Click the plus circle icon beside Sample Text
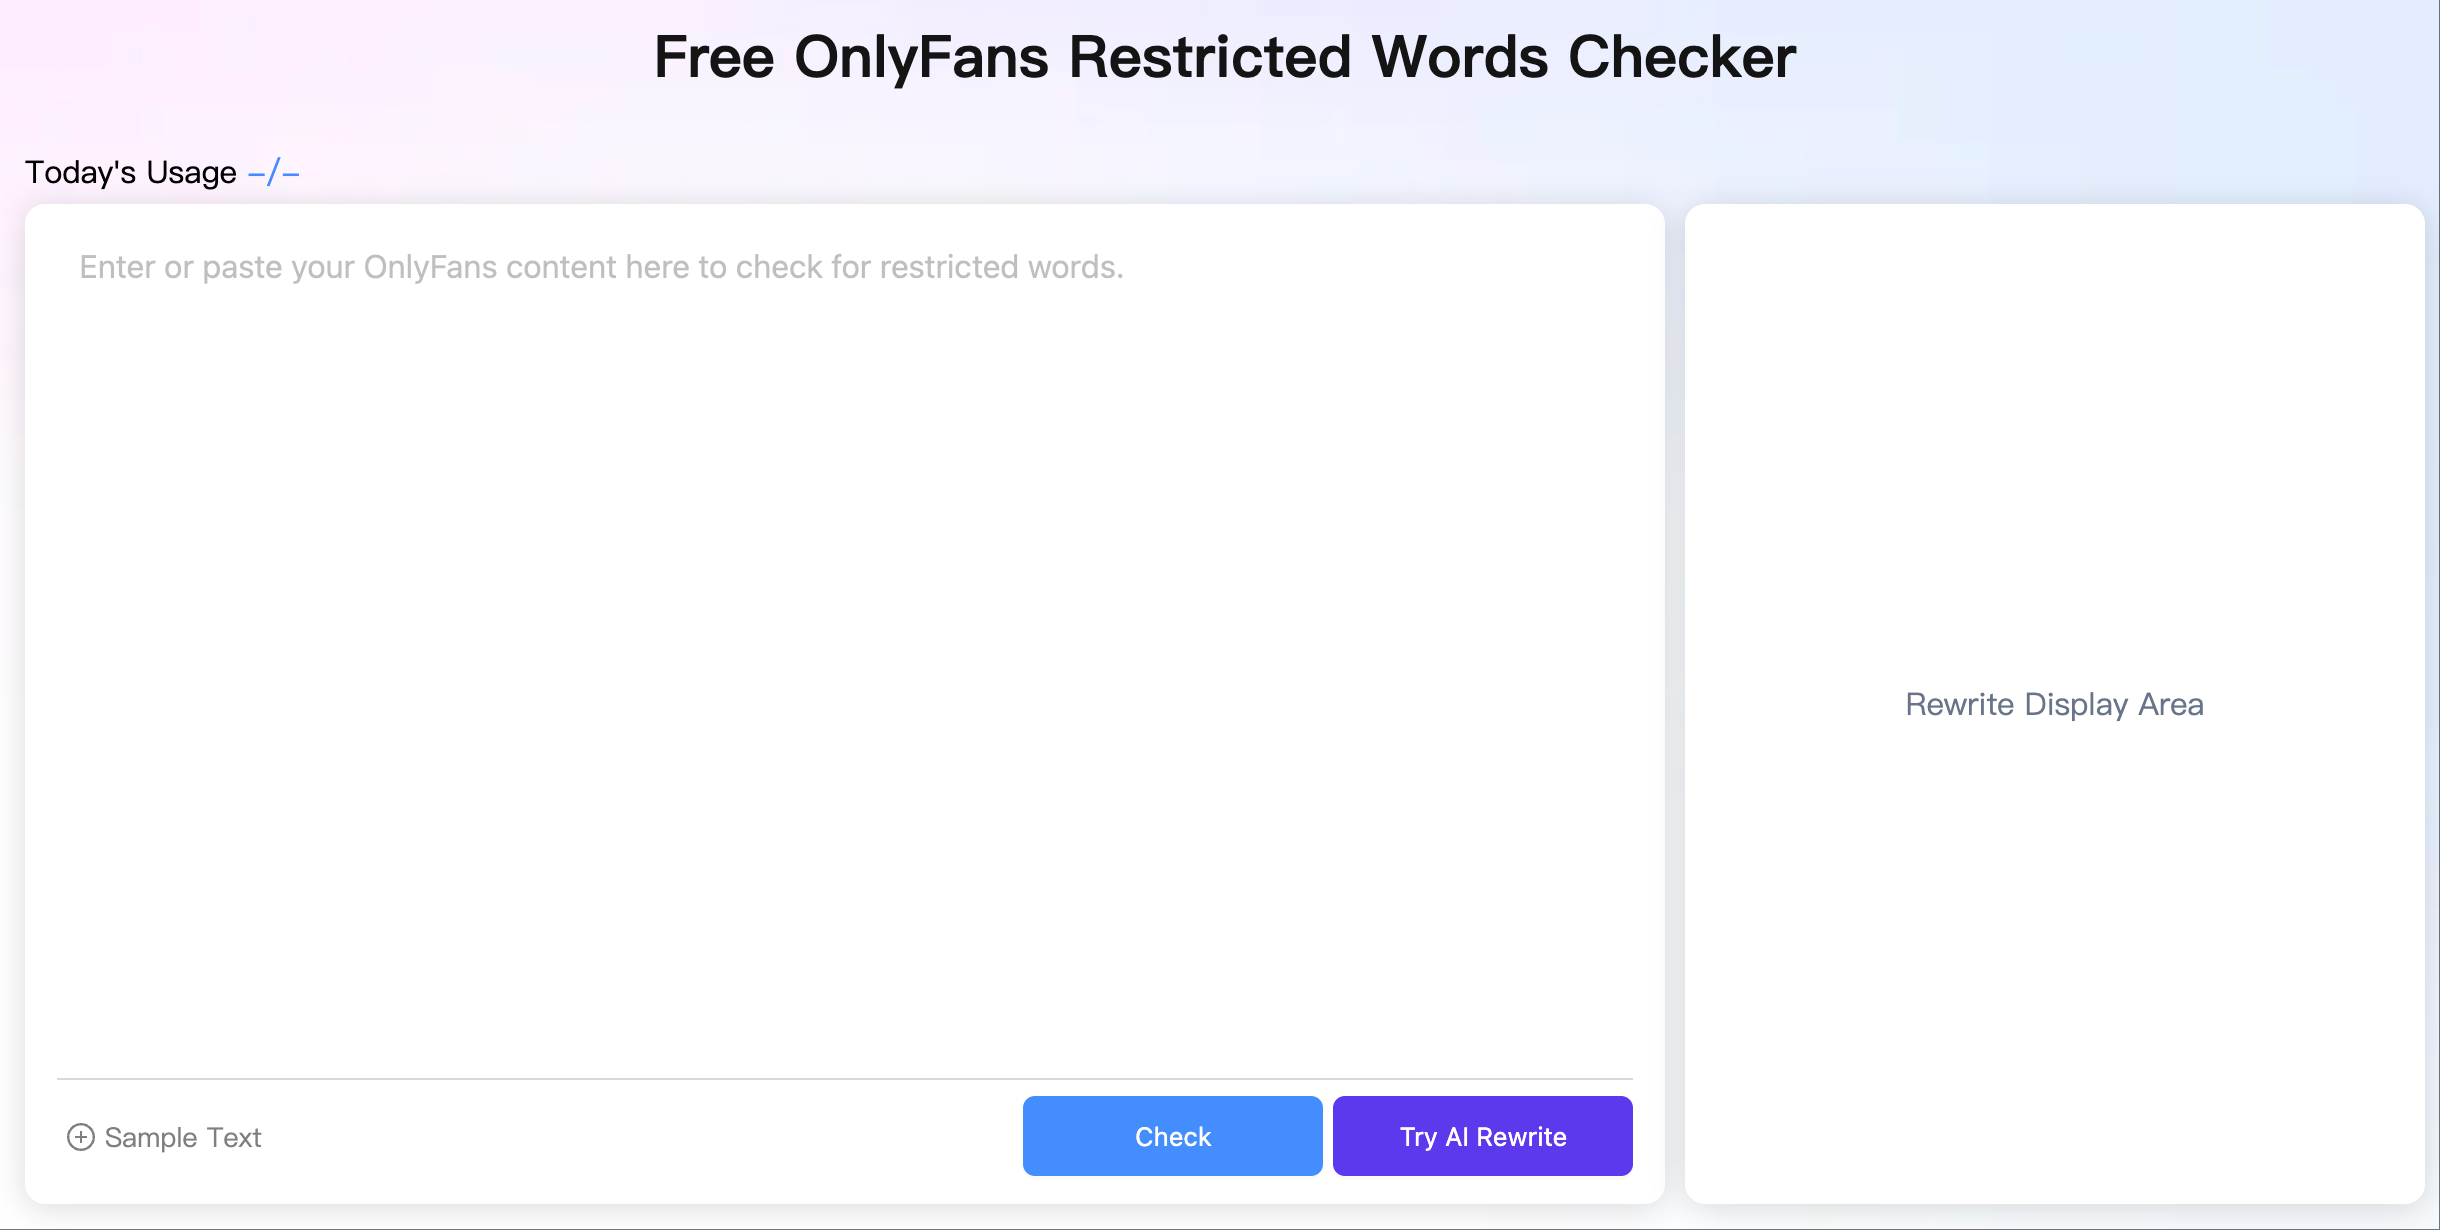This screenshot has width=2440, height=1230. [x=80, y=1137]
